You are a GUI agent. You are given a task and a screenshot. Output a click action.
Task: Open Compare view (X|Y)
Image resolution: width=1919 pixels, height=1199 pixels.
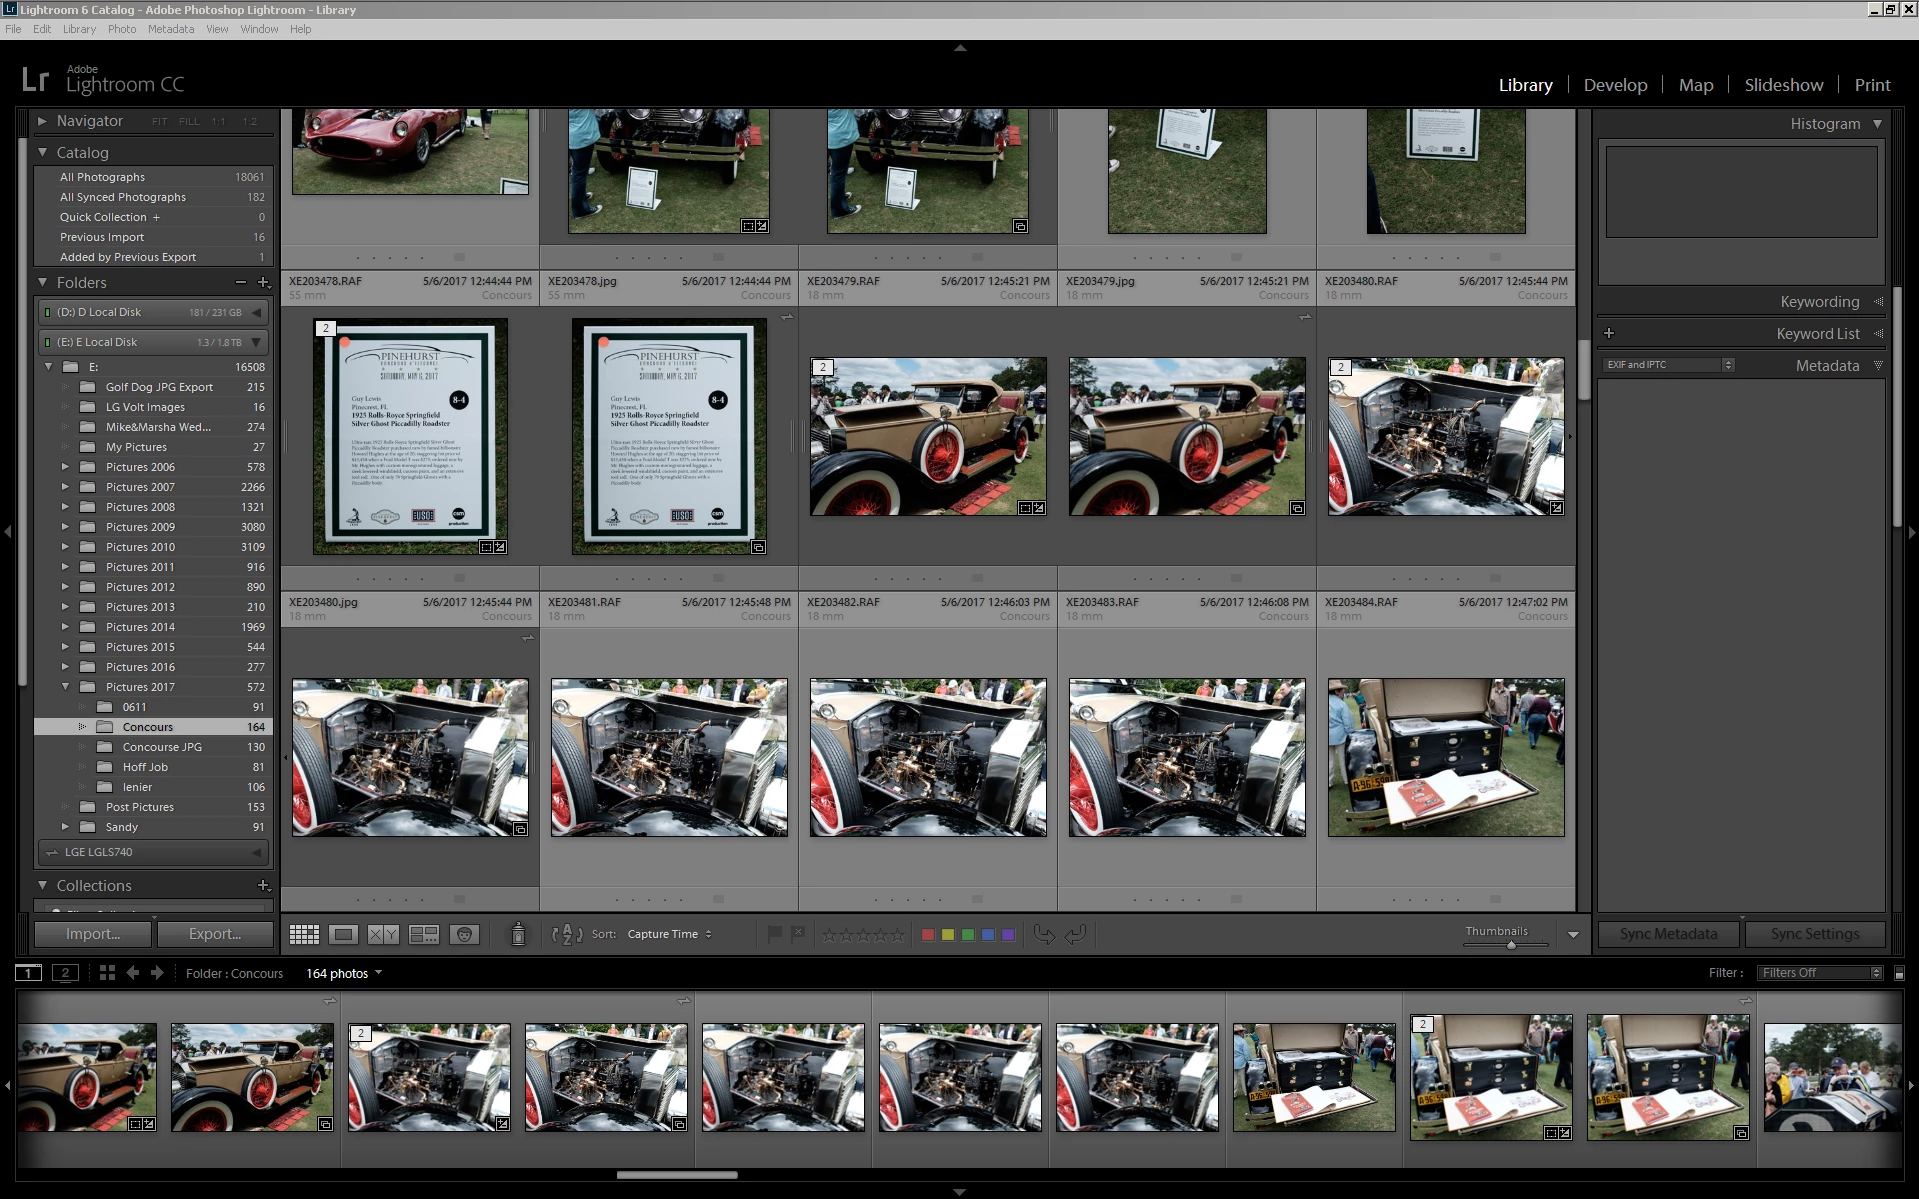click(383, 934)
